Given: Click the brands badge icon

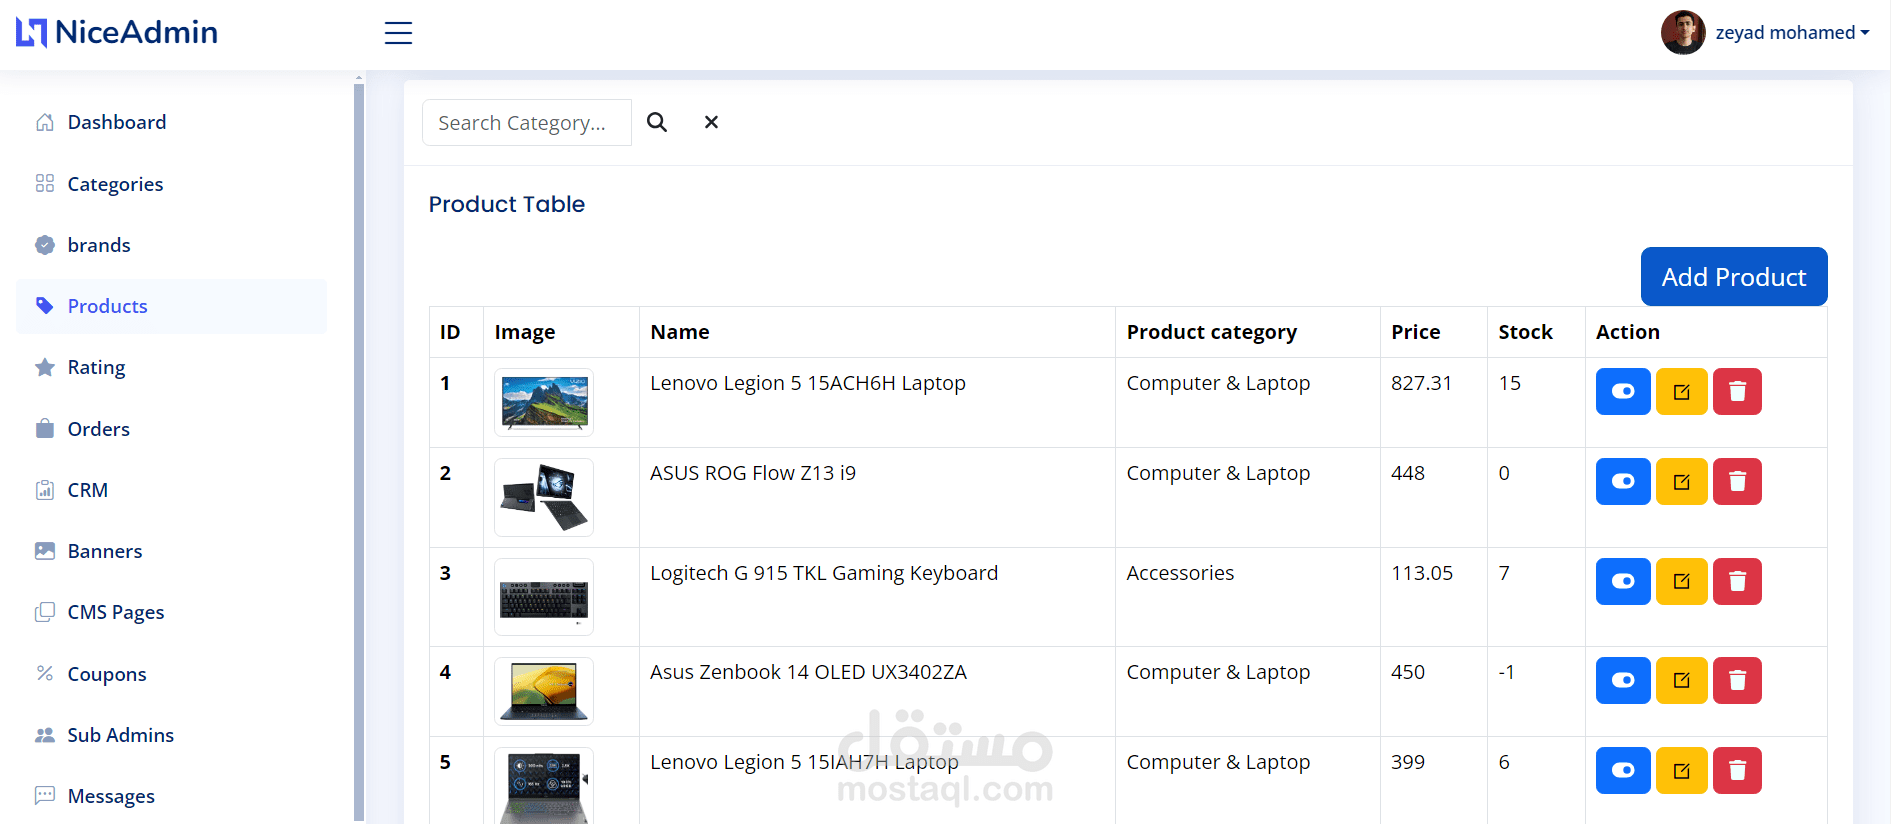Looking at the screenshot, I should point(45,245).
